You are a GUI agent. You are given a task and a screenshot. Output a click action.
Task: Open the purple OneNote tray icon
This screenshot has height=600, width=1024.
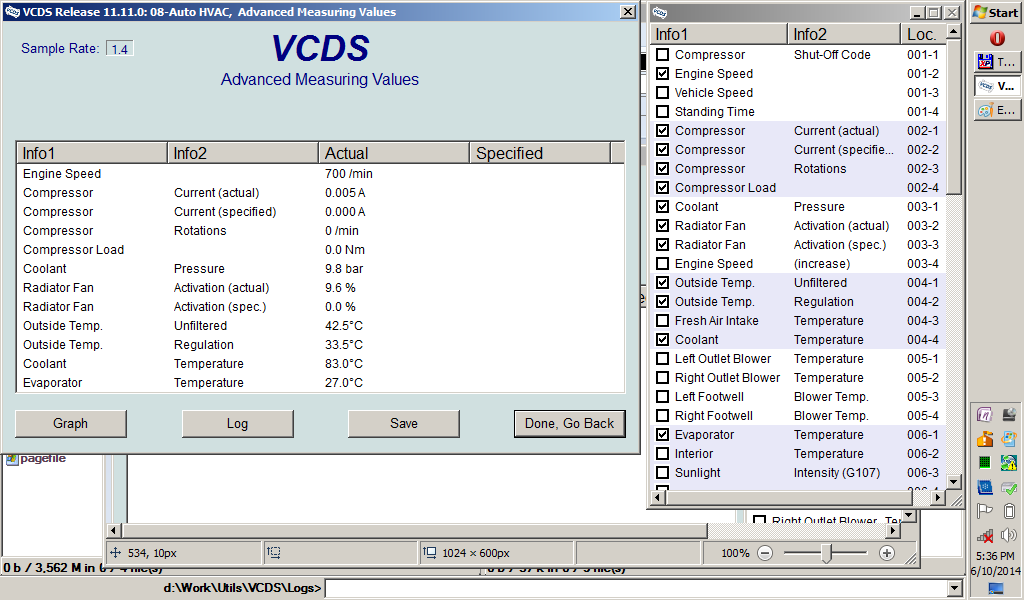coord(985,414)
